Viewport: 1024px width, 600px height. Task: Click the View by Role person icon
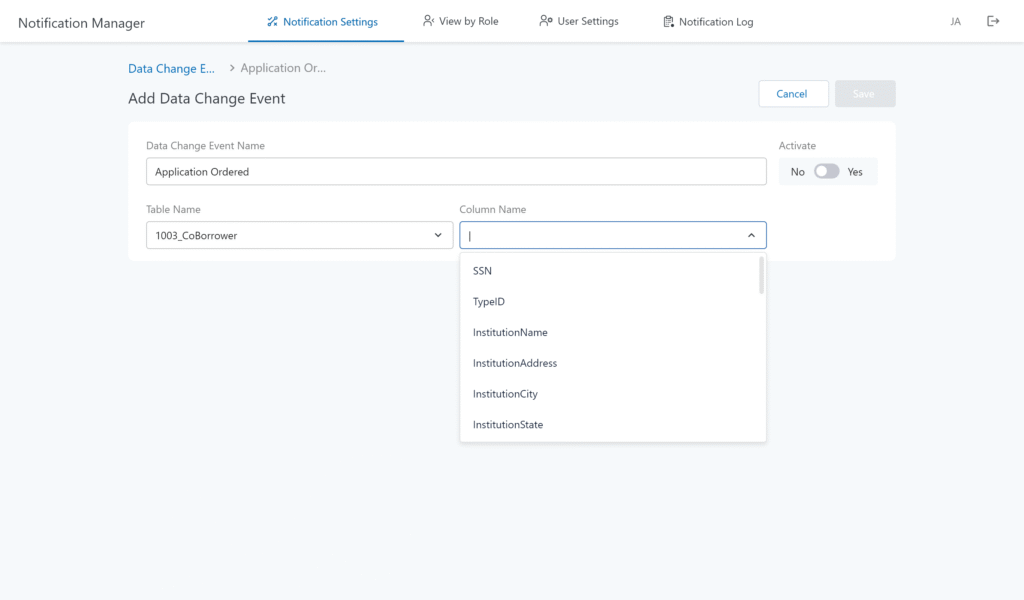428,21
